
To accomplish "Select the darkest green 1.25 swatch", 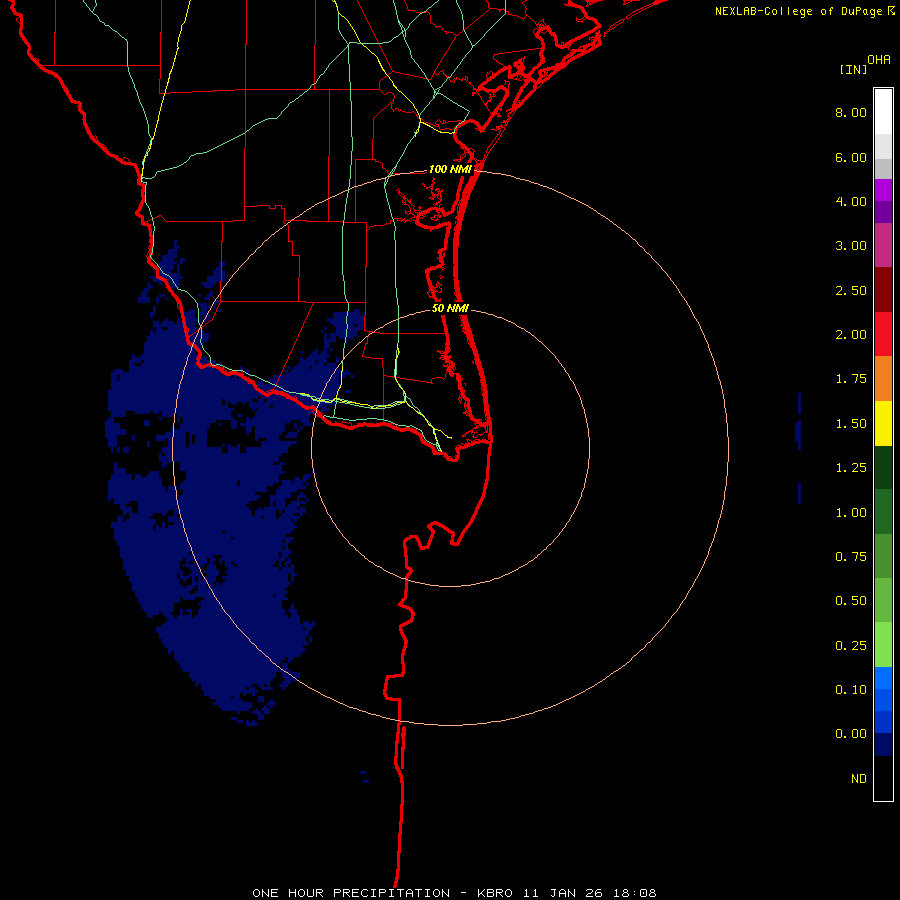I will pyautogui.click(x=883, y=468).
